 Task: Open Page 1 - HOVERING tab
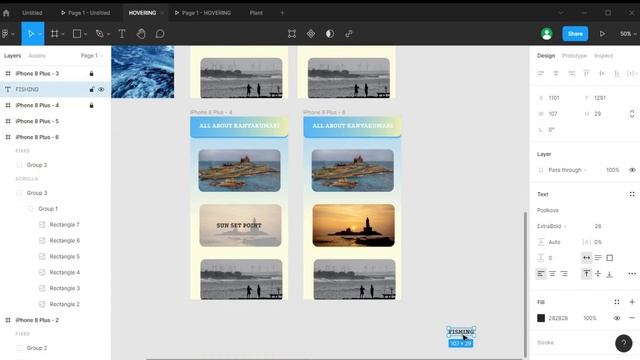(203, 13)
